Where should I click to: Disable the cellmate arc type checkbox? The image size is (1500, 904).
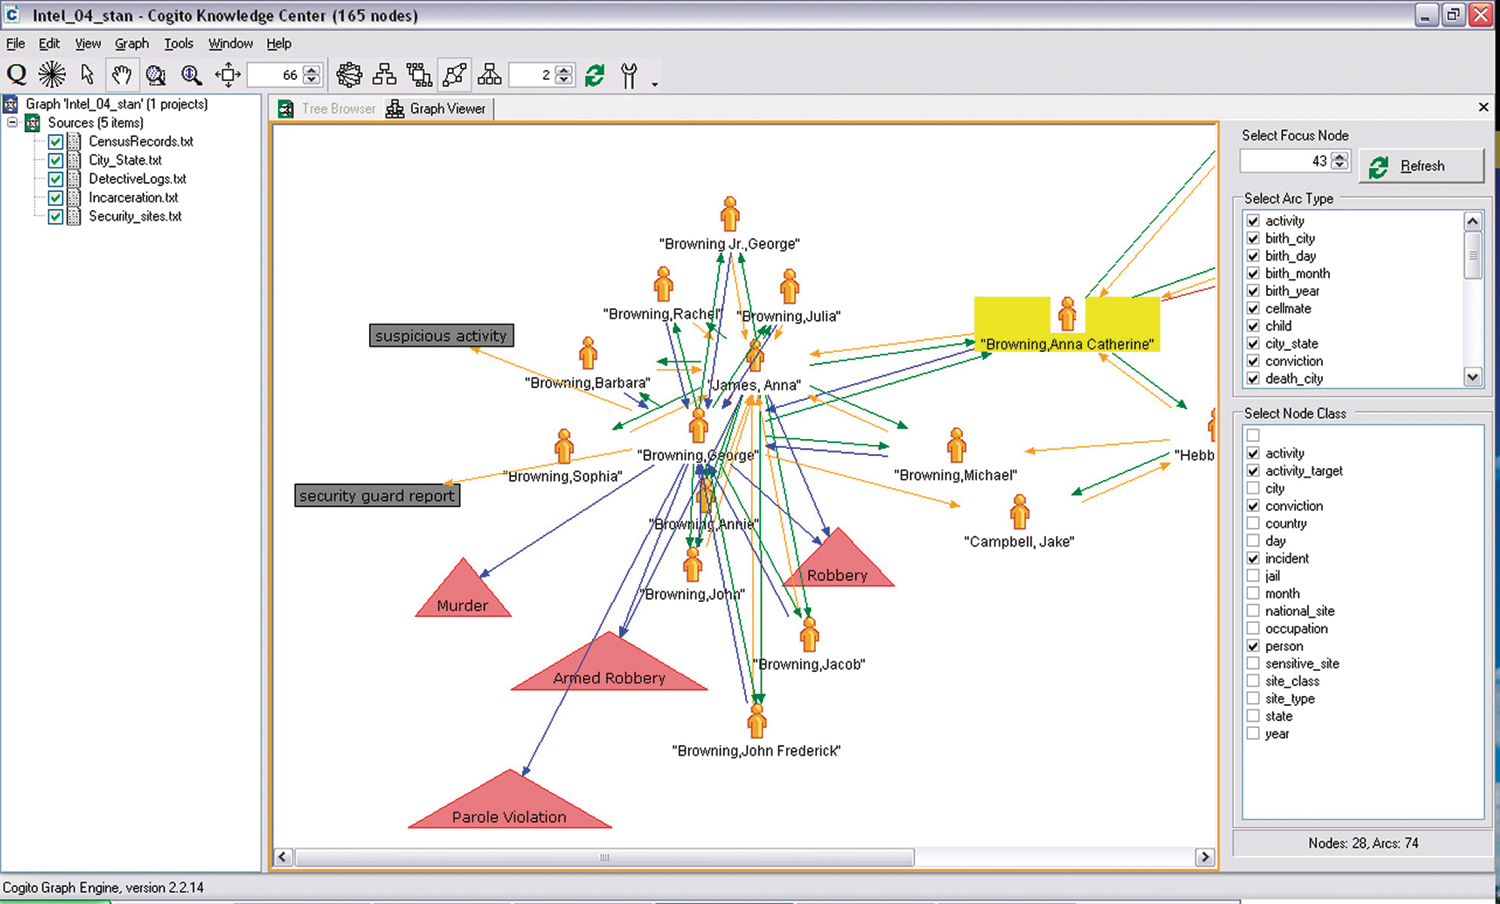click(1253, 308)
